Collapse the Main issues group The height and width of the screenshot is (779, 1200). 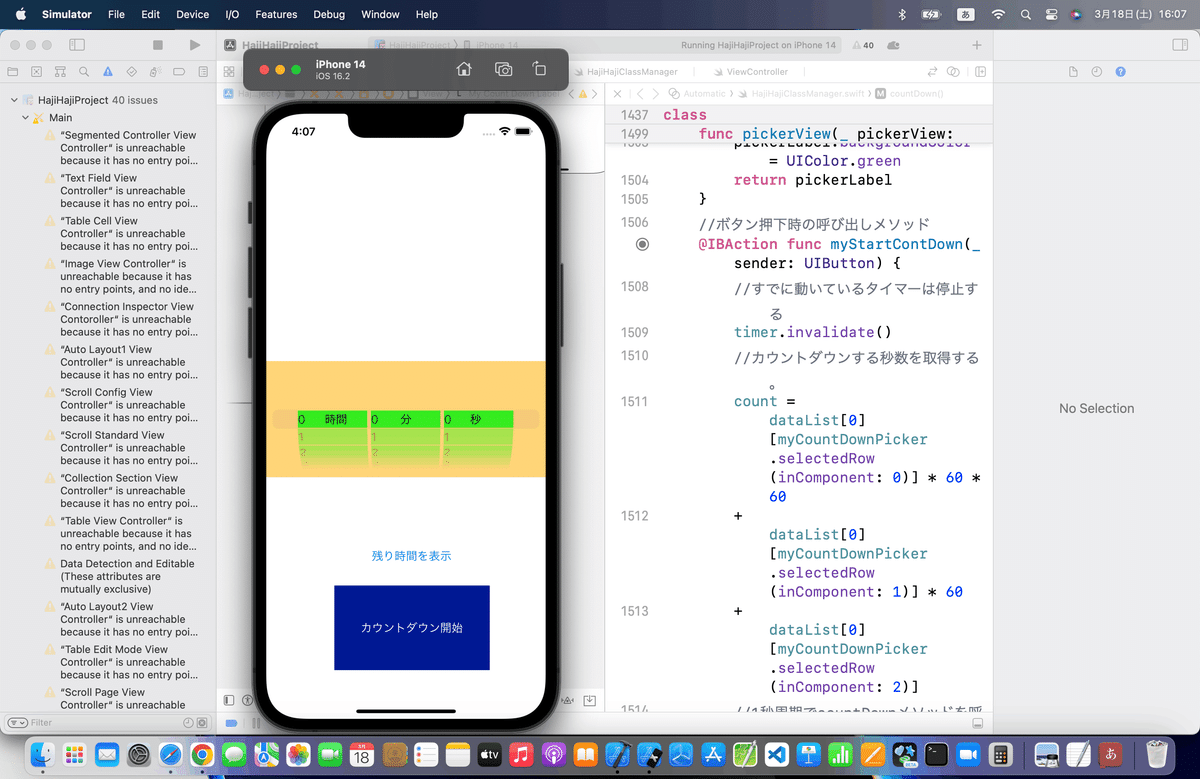(25, 118)
